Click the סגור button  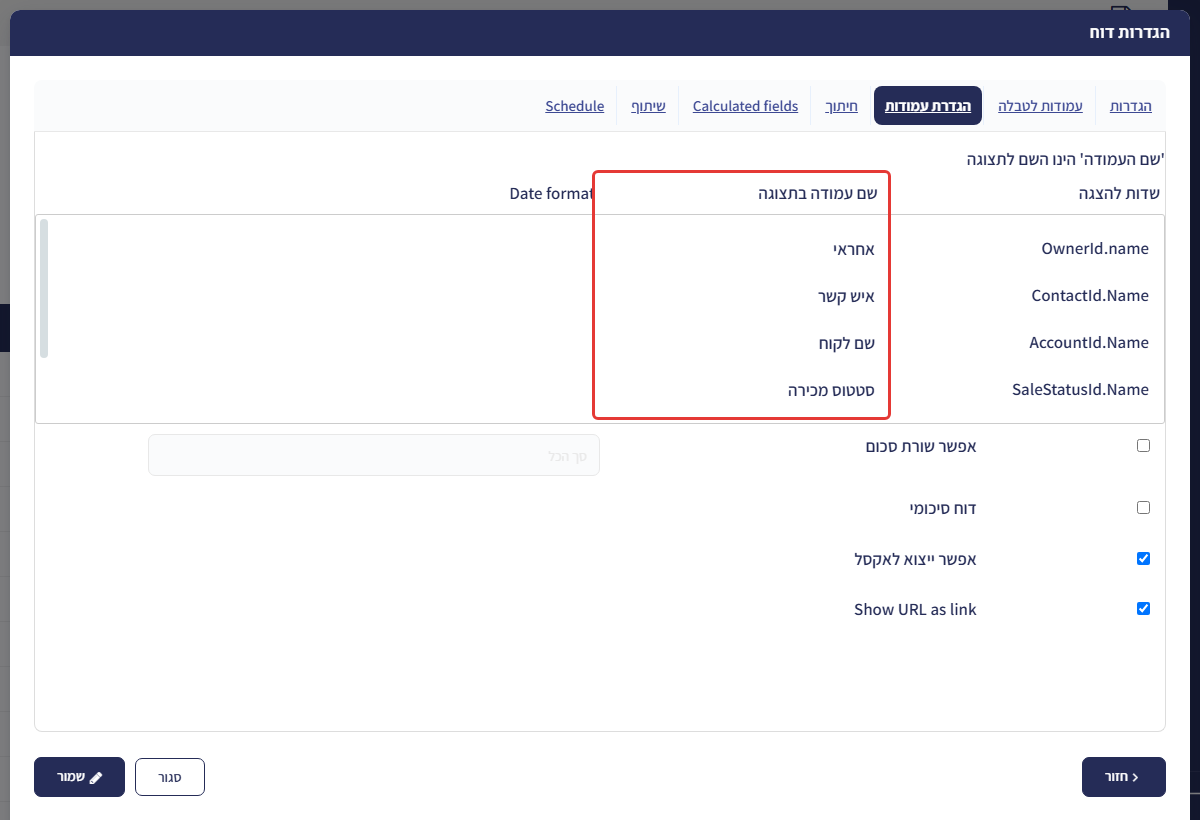tap(170, 777)
